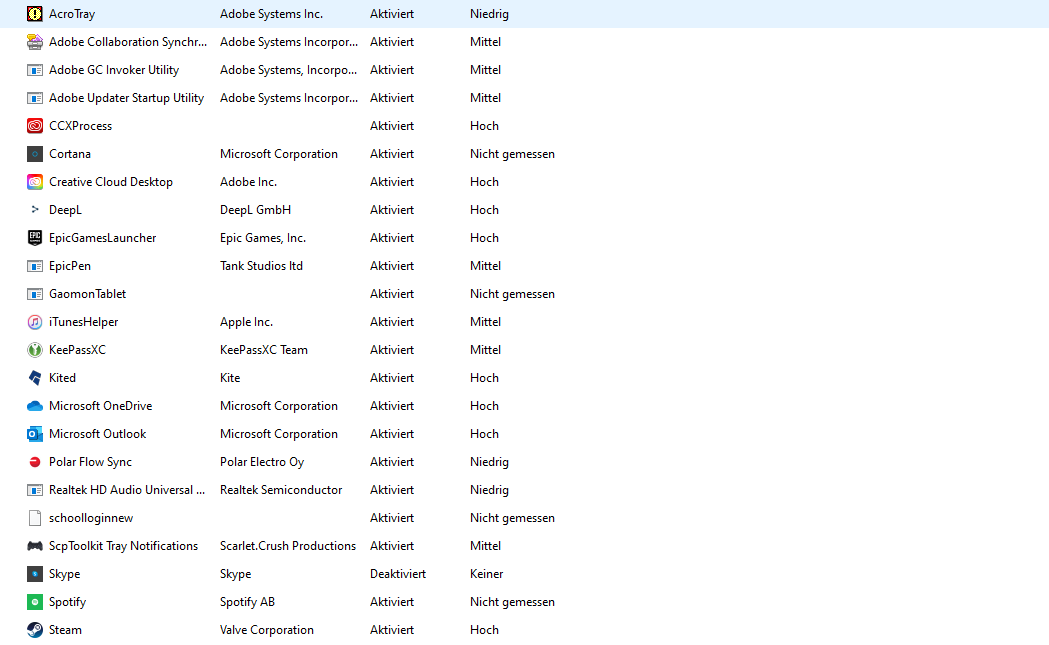1049x645 pixels.
Task: Click Skype's startup impact Keiner
Action: 486,574
